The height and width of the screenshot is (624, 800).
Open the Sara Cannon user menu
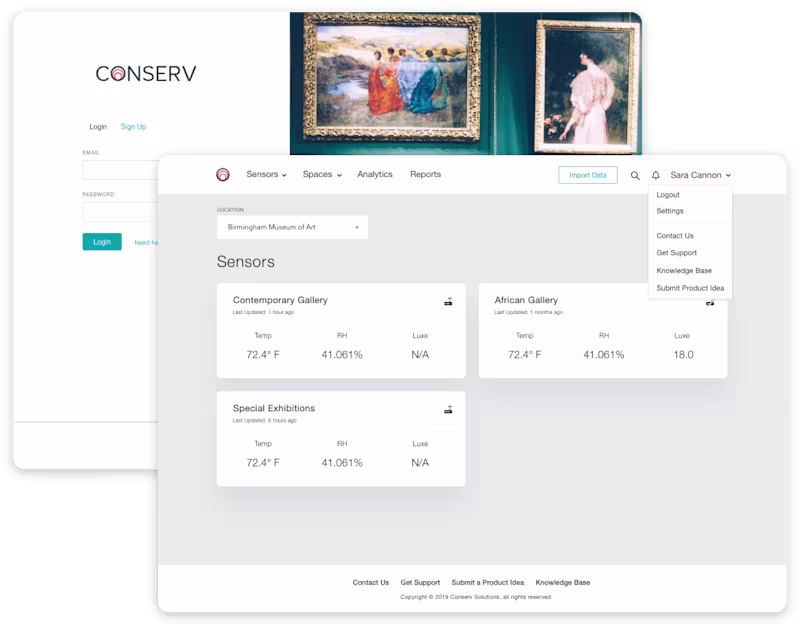[x=701, y=175]
